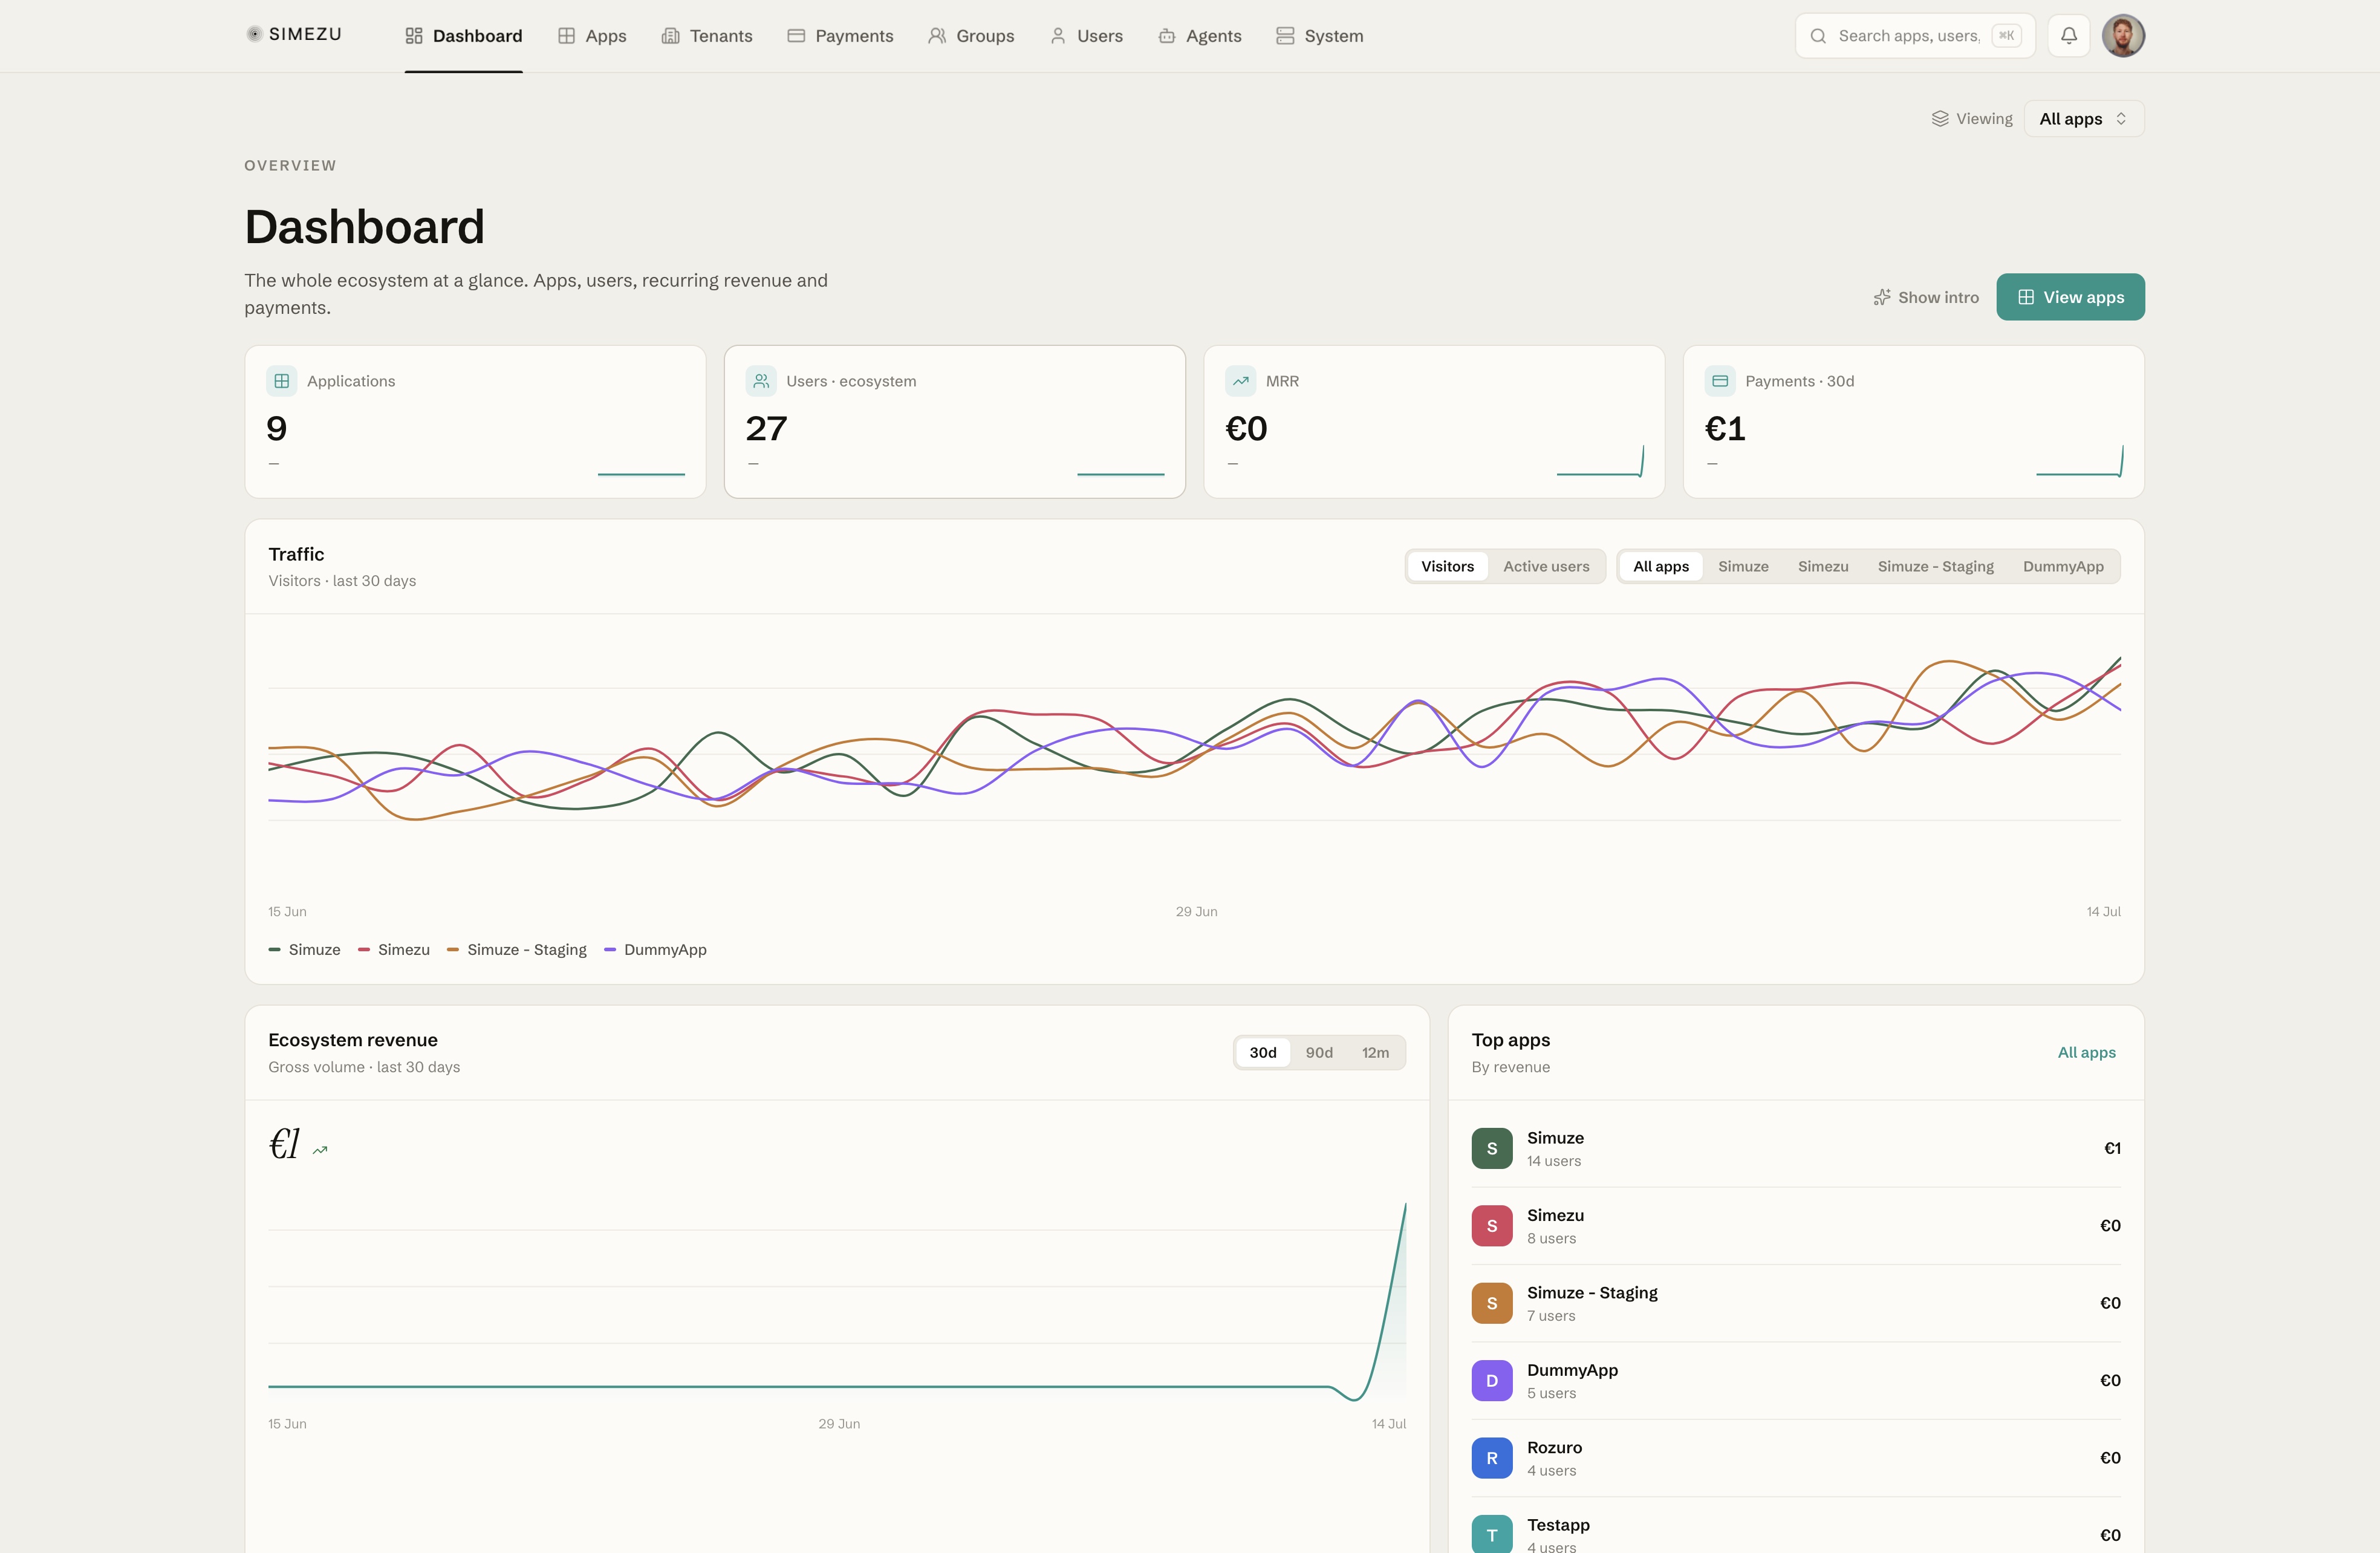Open the Users ecosystem stat card

pyautogui.click(x=955, y=422)
